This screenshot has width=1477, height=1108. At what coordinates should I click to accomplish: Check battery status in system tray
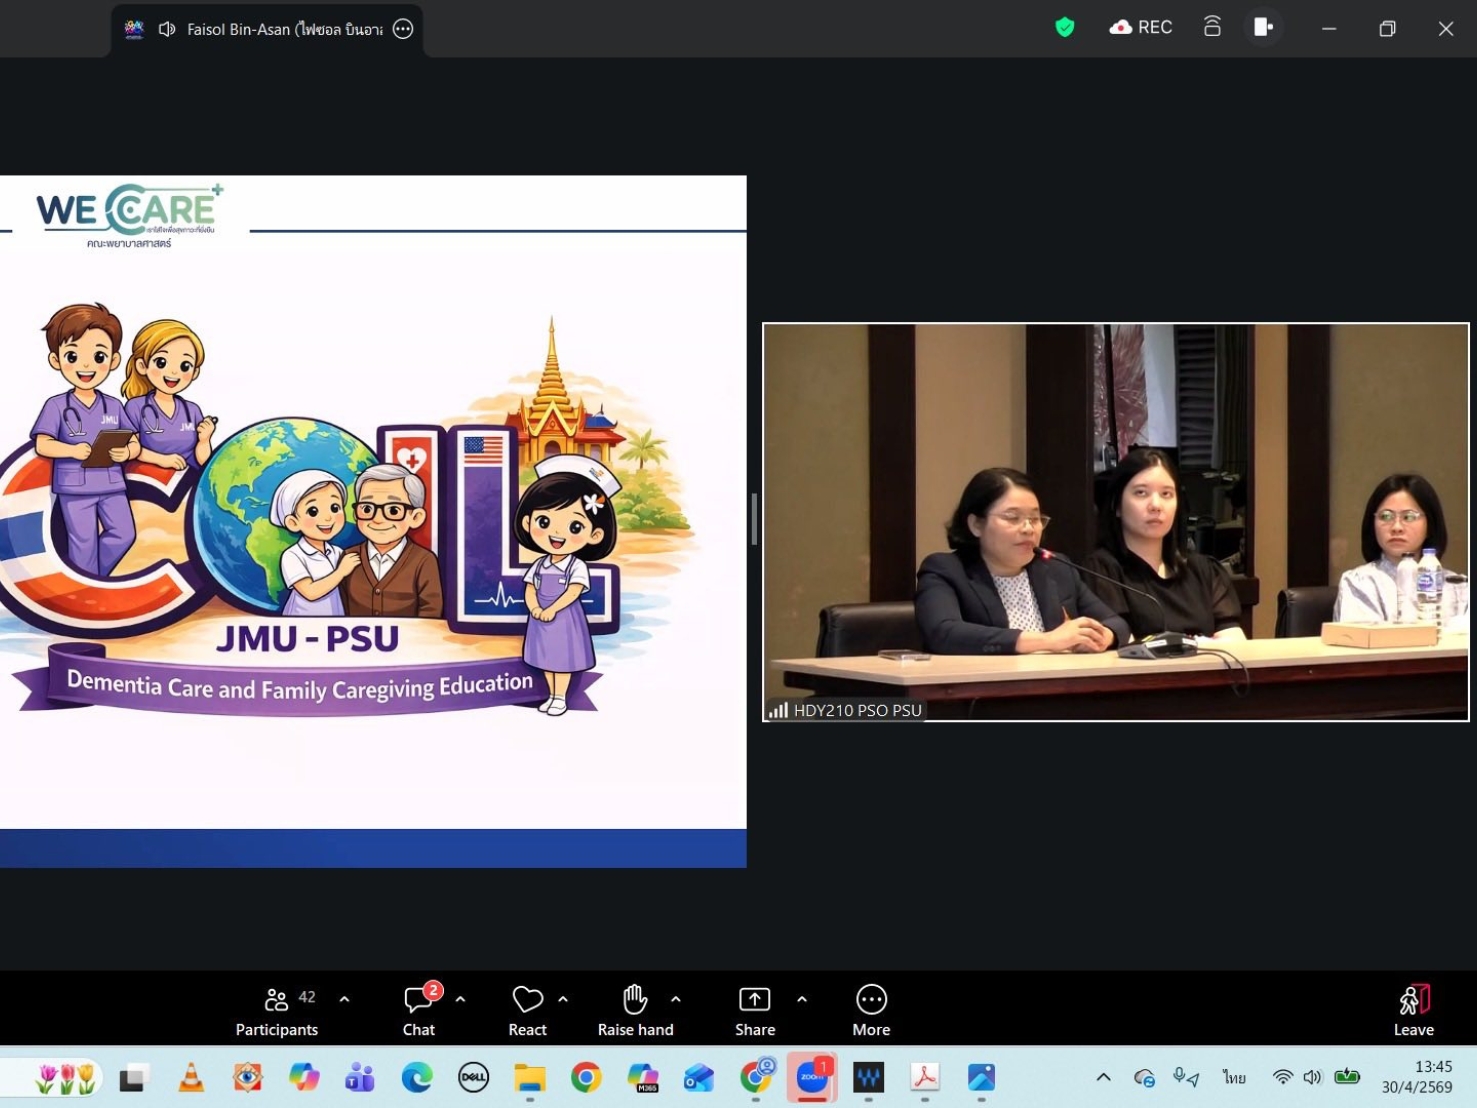coord(1347,1077)
